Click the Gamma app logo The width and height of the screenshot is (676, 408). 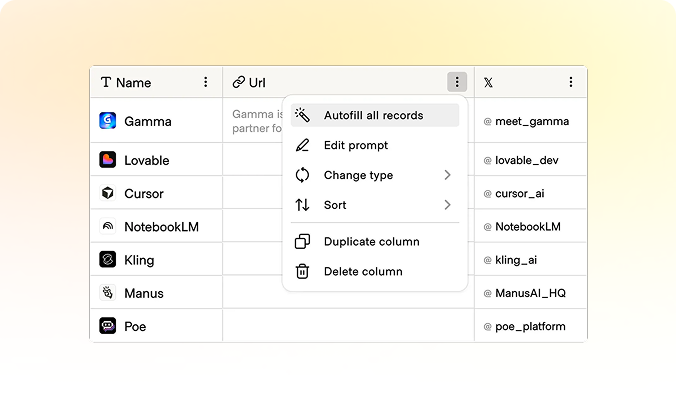108,121
